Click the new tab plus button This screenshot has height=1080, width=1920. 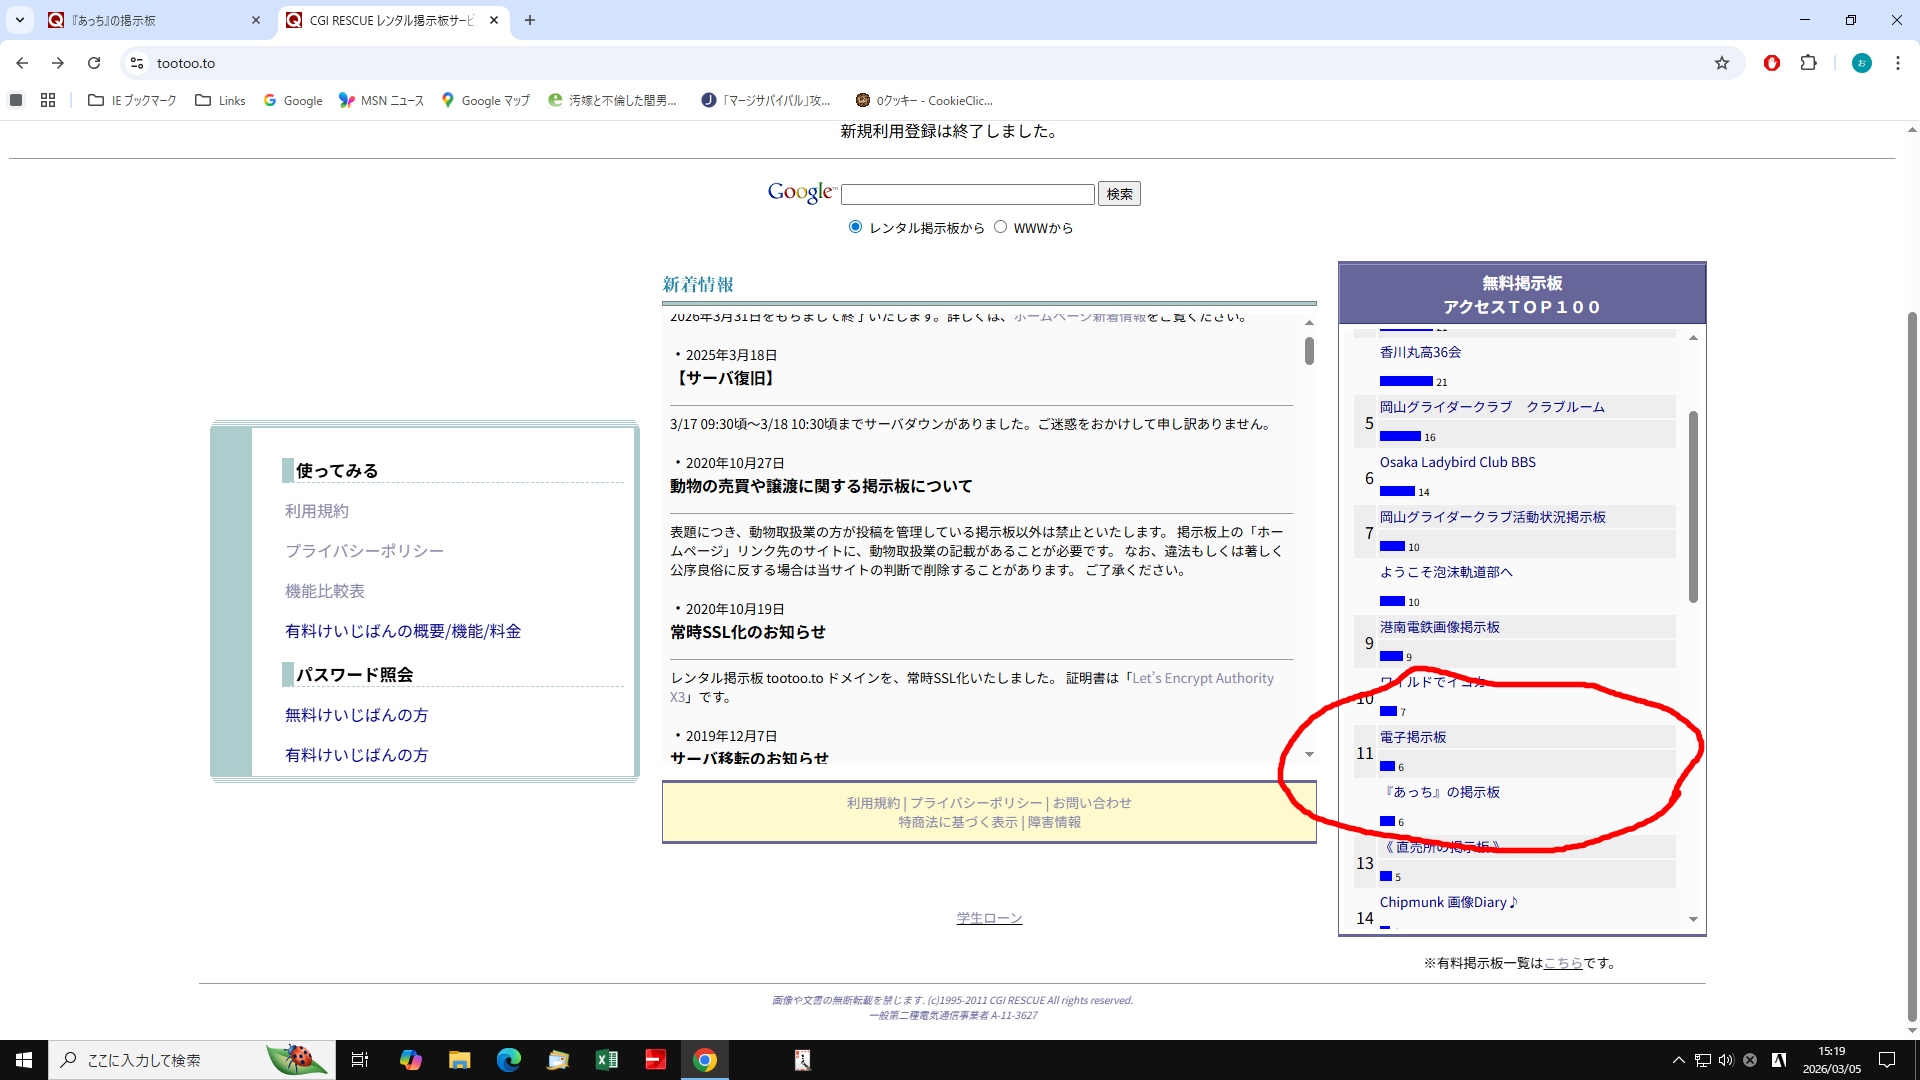(x=530, y=20)
